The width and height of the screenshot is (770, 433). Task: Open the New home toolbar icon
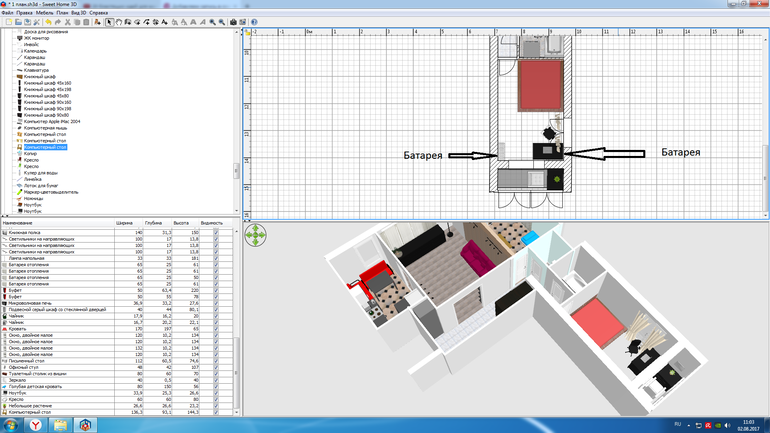pos(8,21)
